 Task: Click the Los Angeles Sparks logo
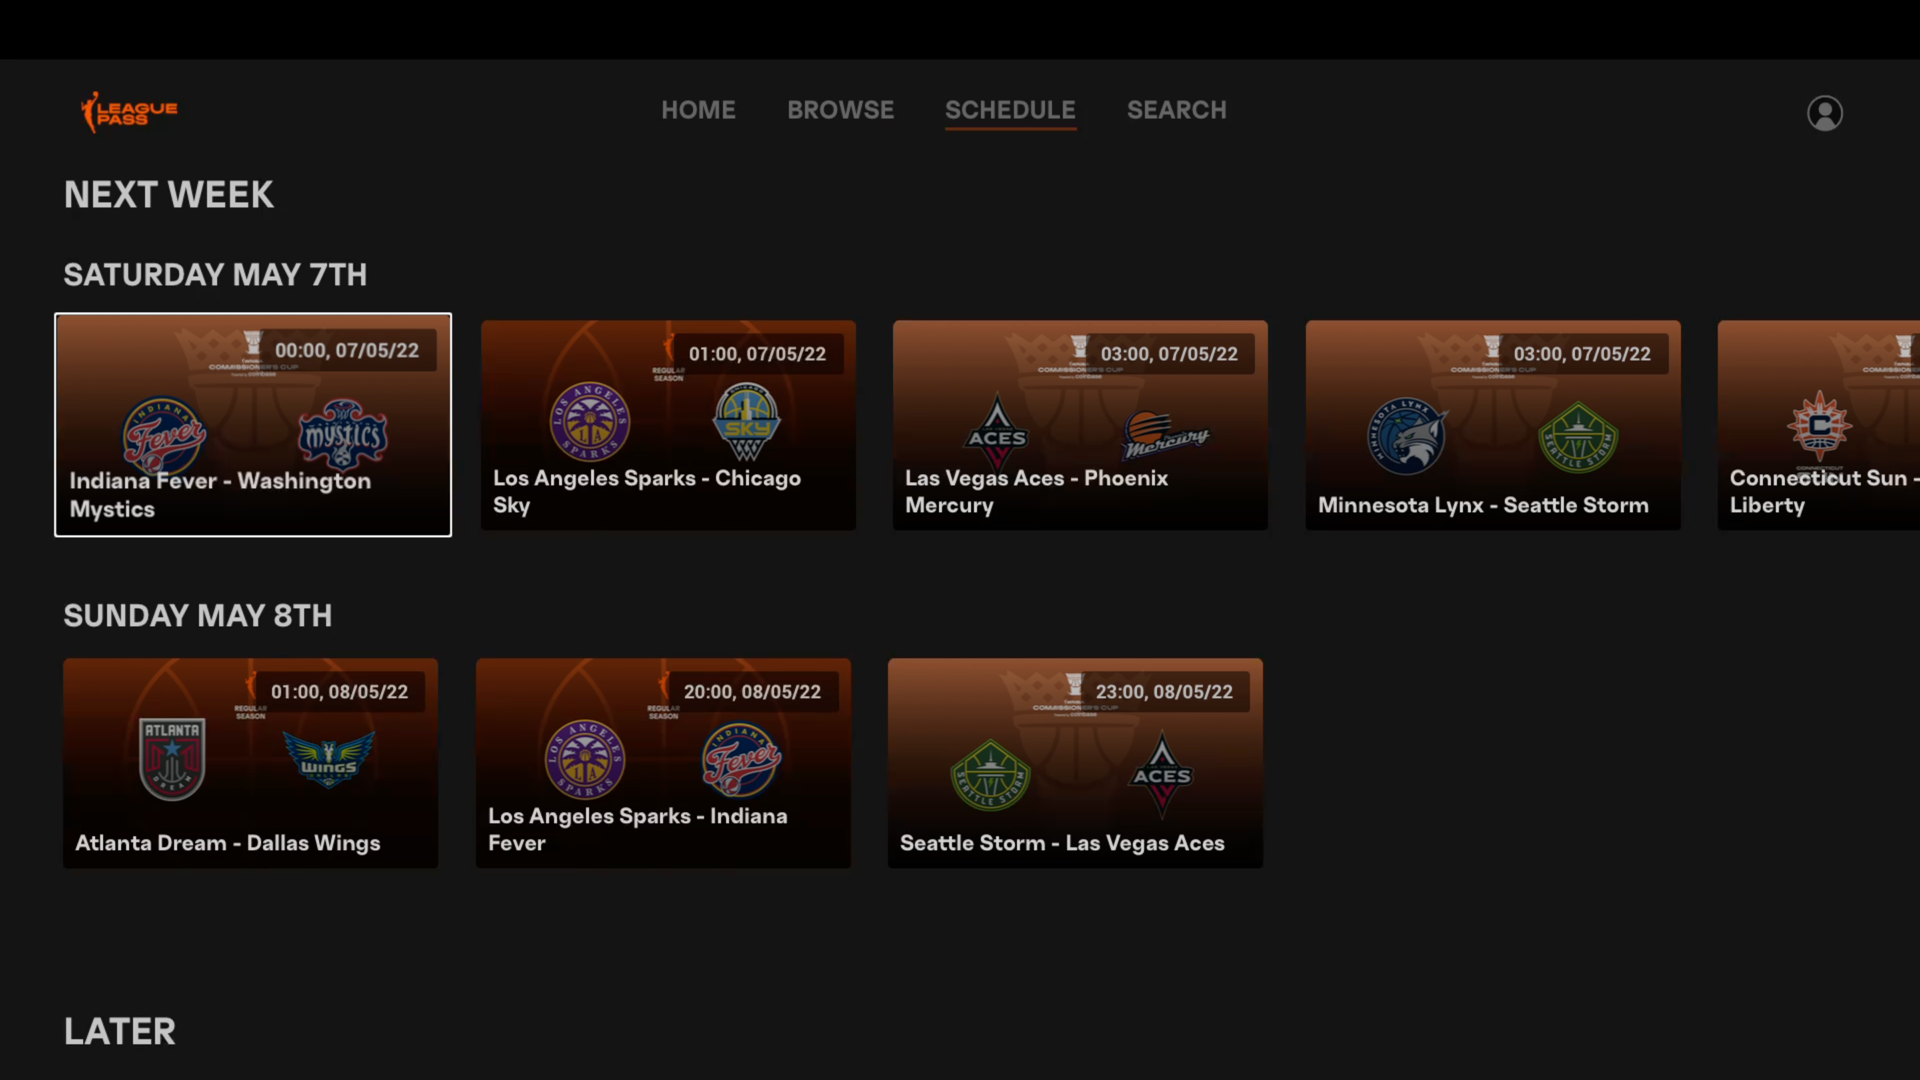click(589, 421)
